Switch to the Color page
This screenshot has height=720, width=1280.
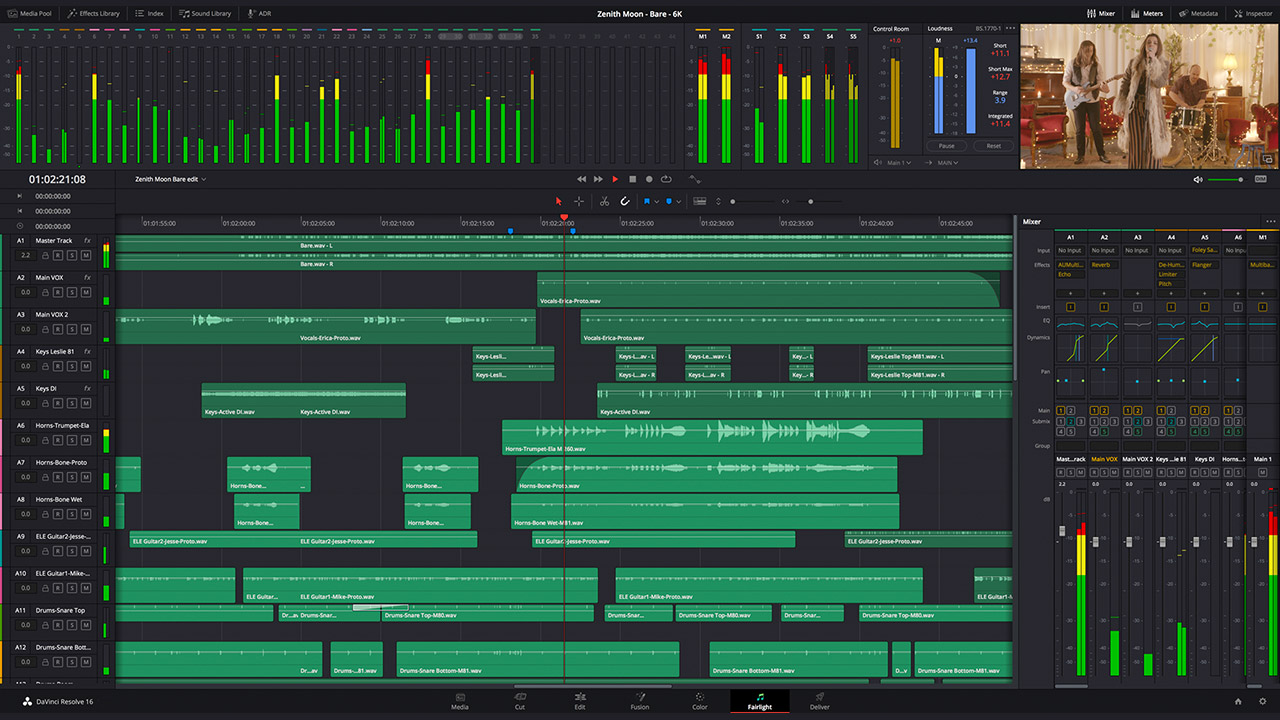coord(700,701)
